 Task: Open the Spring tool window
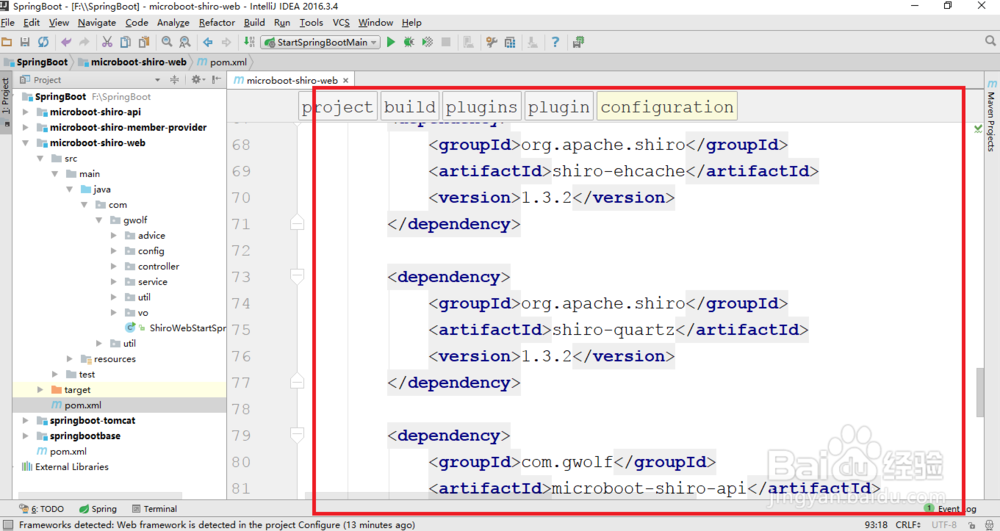point(98,509)
